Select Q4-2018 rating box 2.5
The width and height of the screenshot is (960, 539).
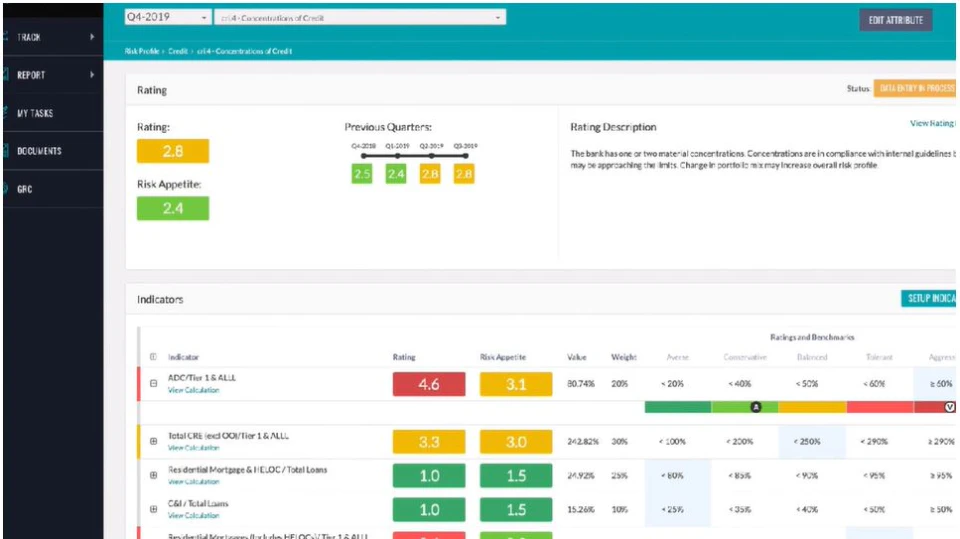click(x=362, y=175)
